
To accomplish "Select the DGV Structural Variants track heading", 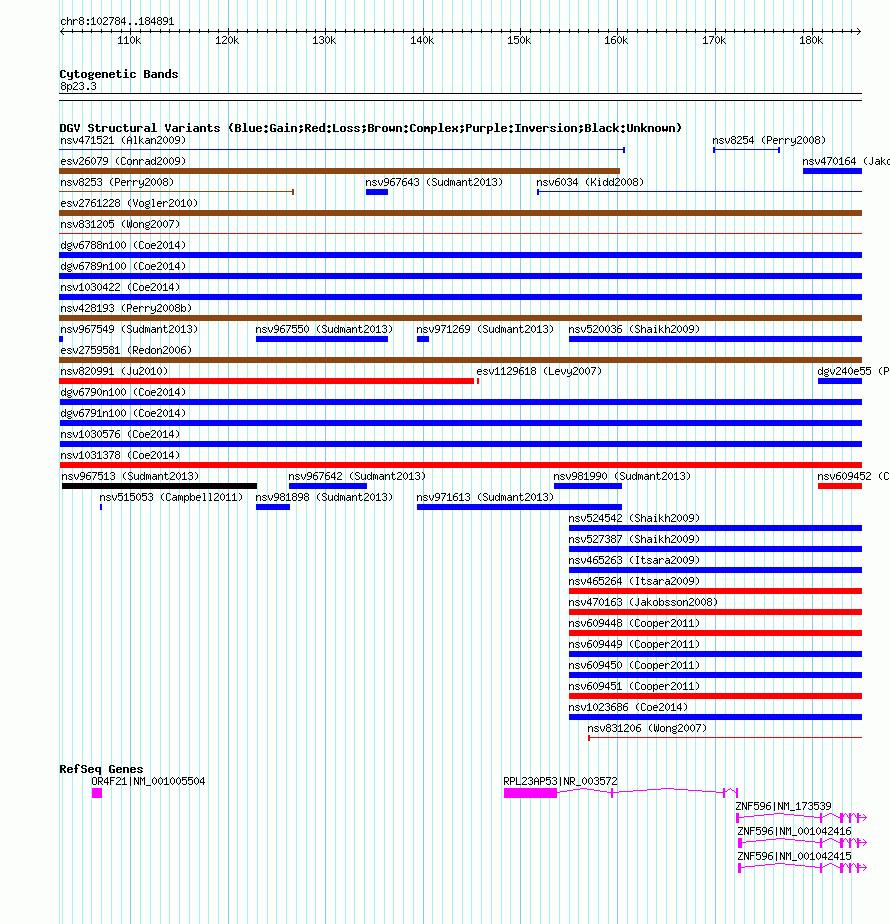I will [370, 128].
